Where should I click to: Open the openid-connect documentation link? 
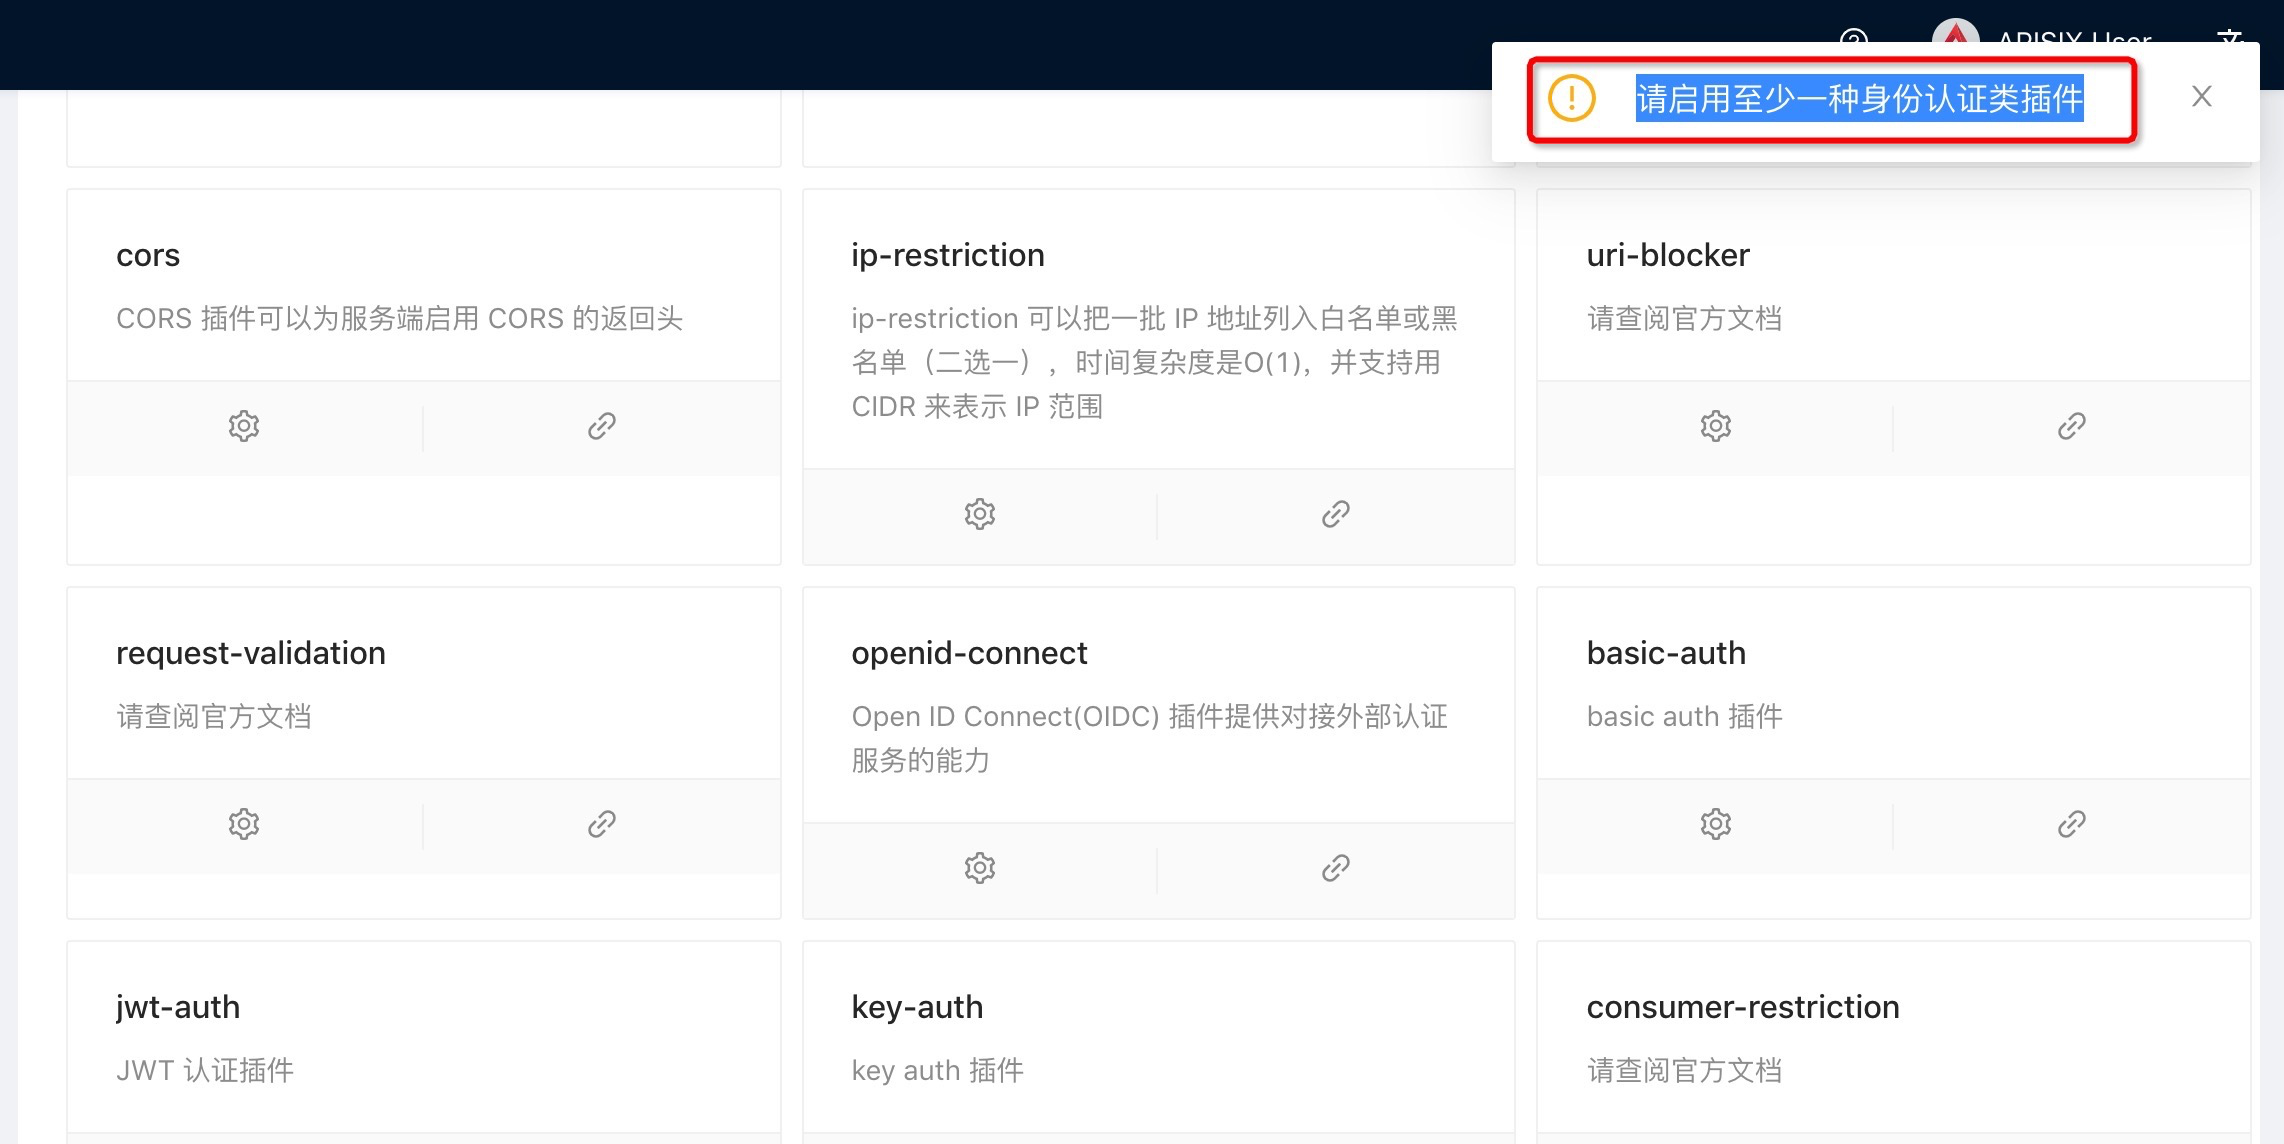(1337, 867)
